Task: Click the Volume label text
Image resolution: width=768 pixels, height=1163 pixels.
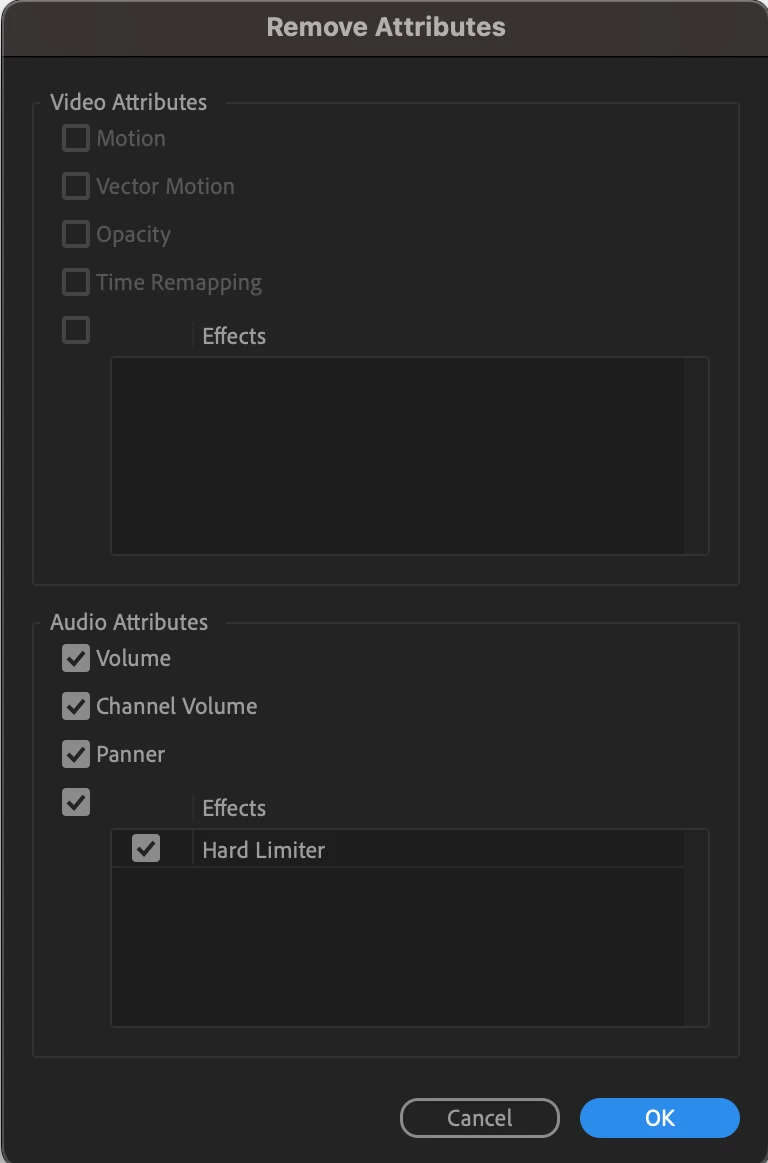Action: [134, 659]
